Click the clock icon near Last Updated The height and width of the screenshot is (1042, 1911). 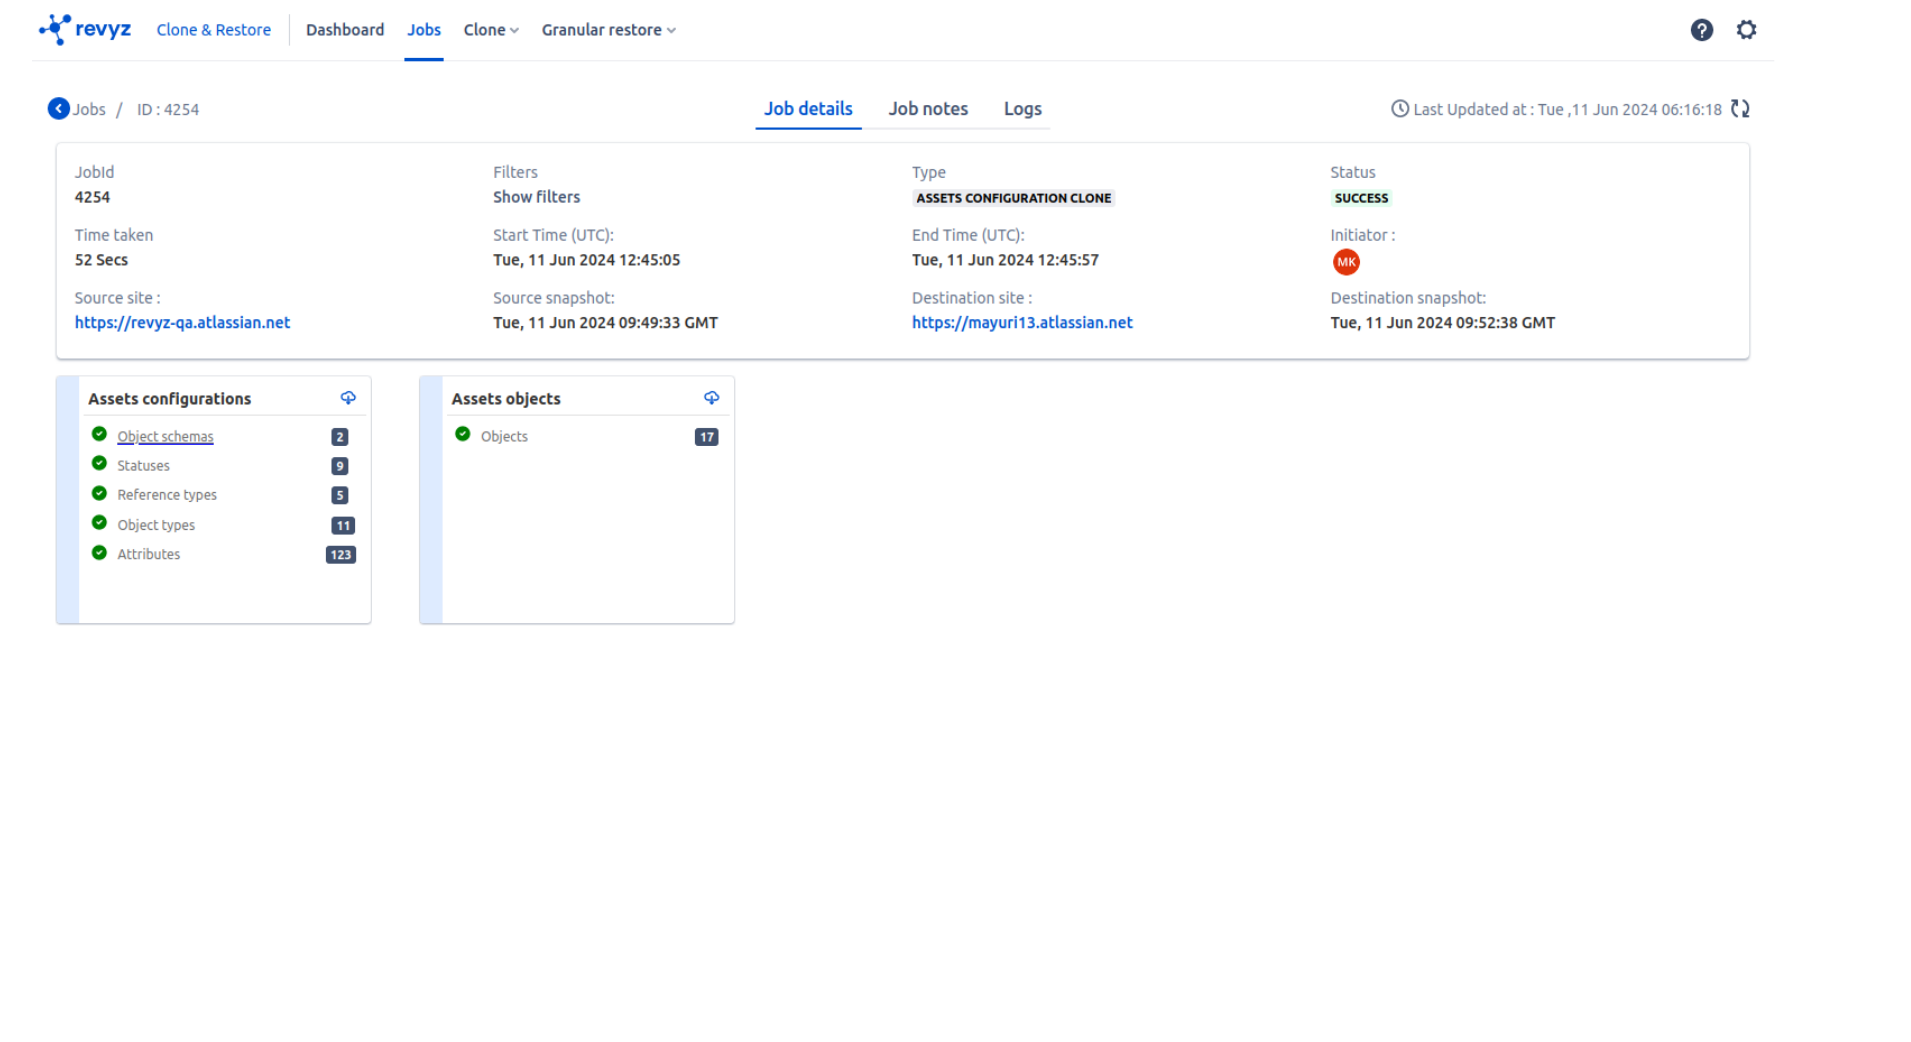(x=1400, y=109)
